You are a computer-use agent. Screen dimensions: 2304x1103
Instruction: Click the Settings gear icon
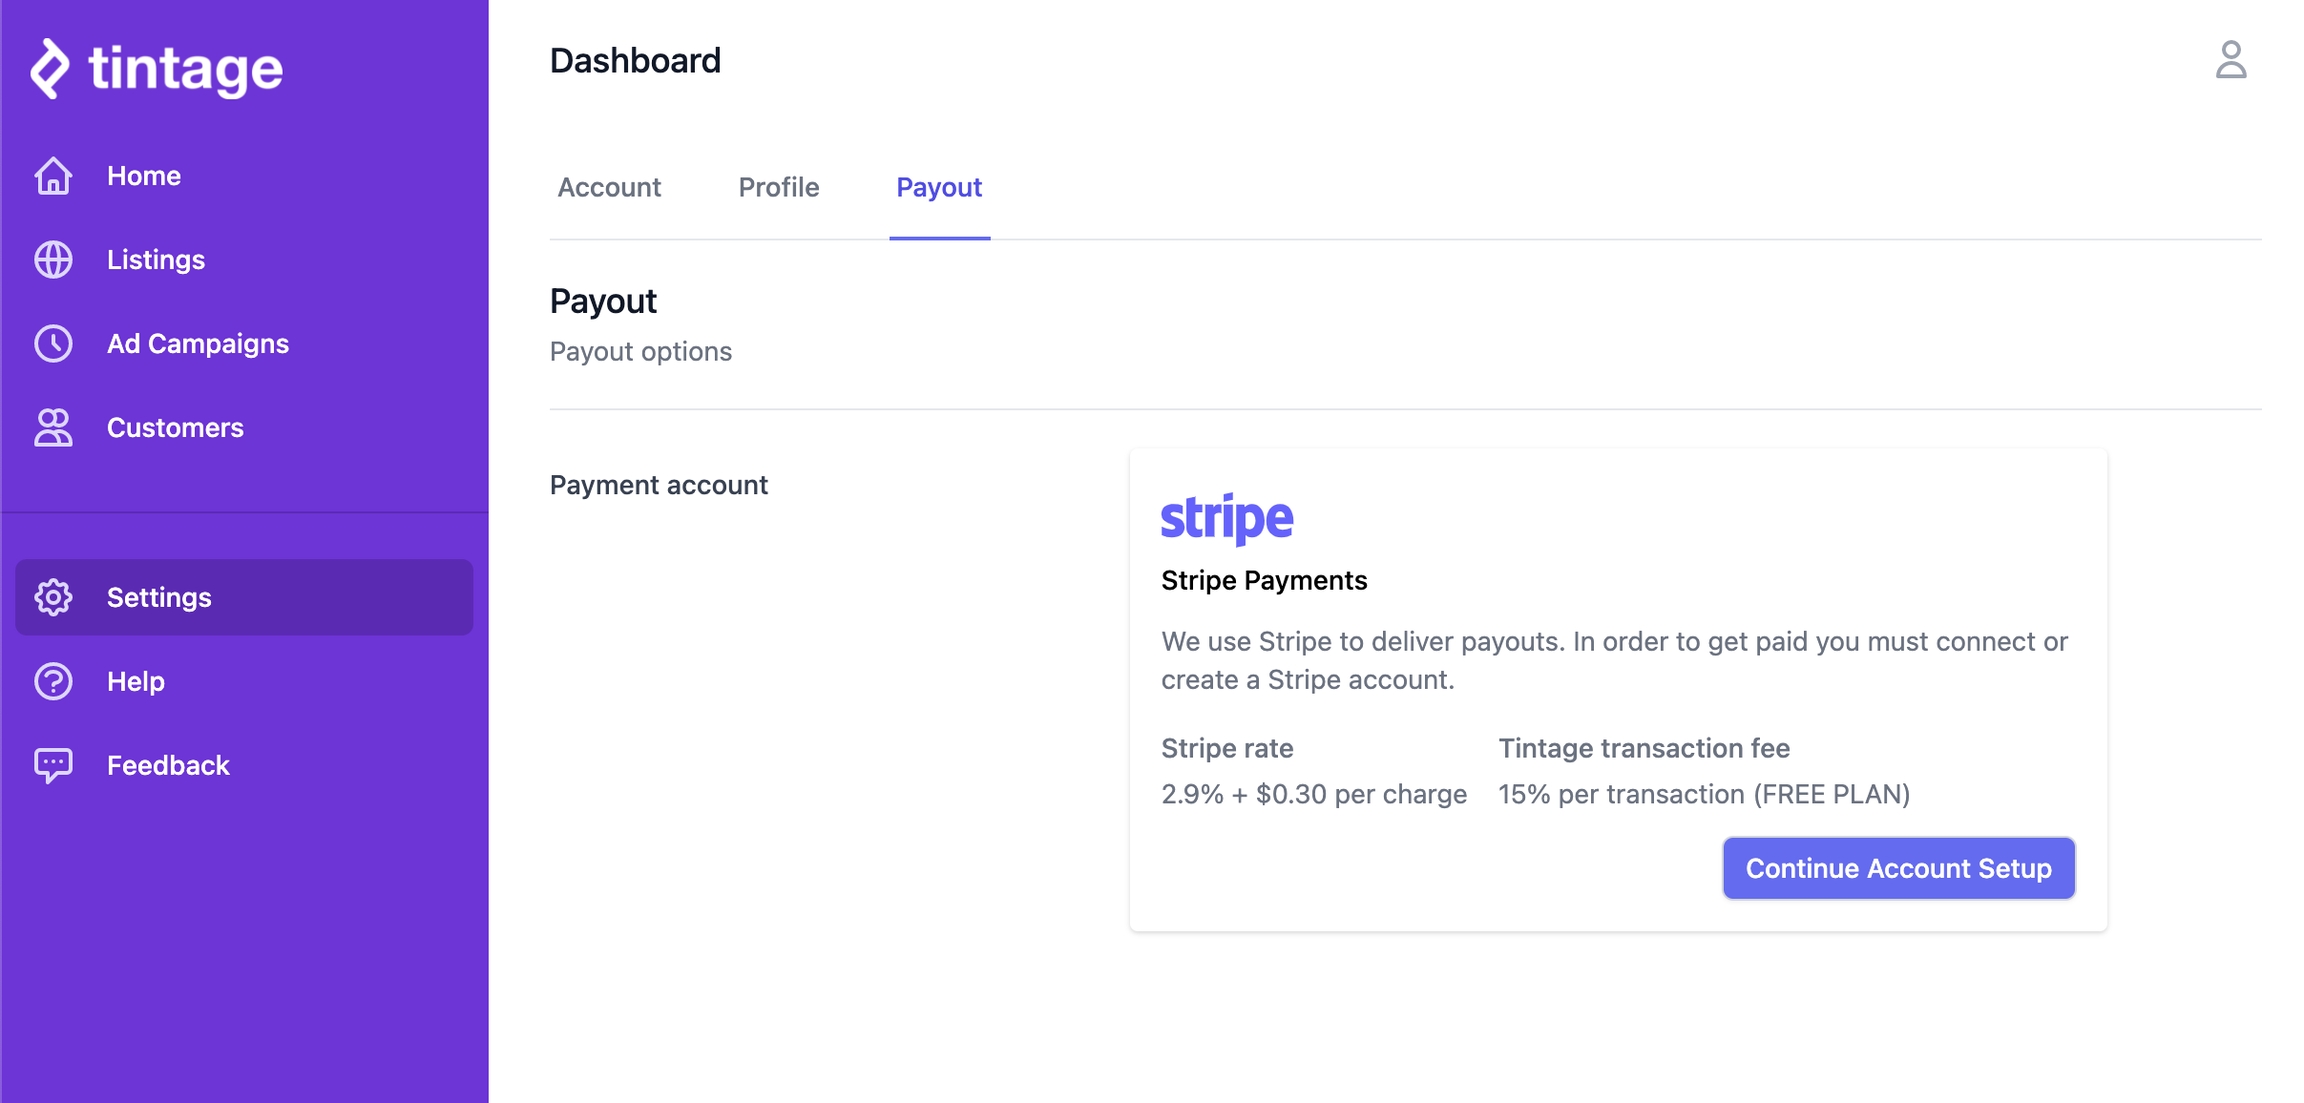coord(53,597)
